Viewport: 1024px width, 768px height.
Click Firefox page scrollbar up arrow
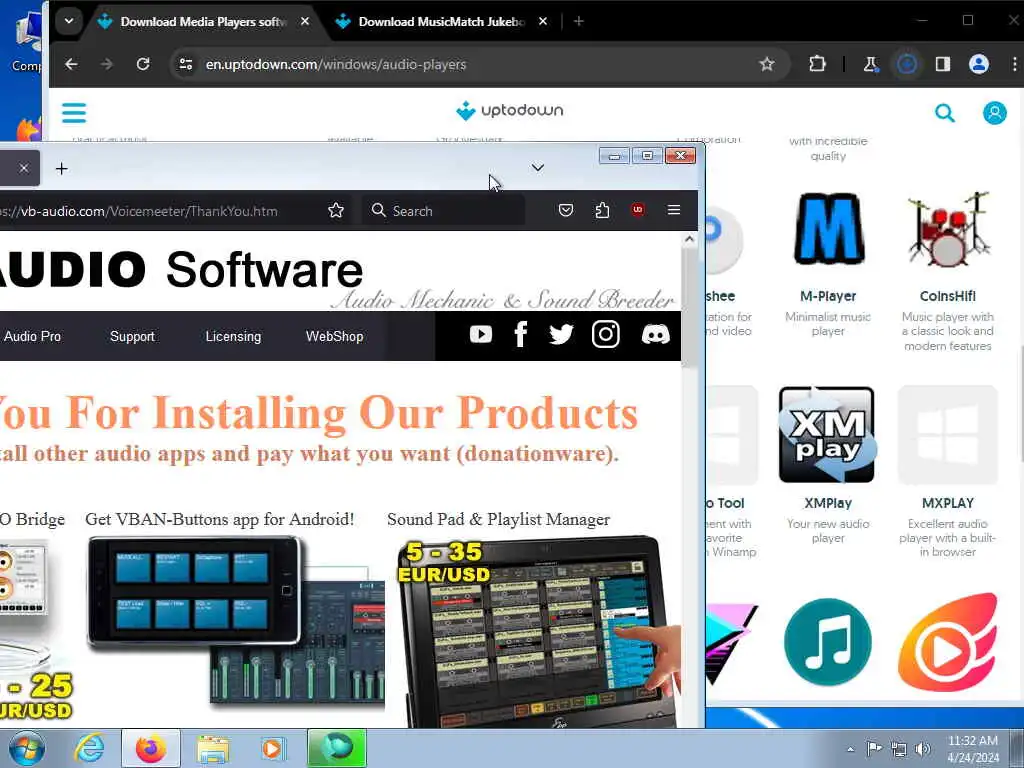689,240
